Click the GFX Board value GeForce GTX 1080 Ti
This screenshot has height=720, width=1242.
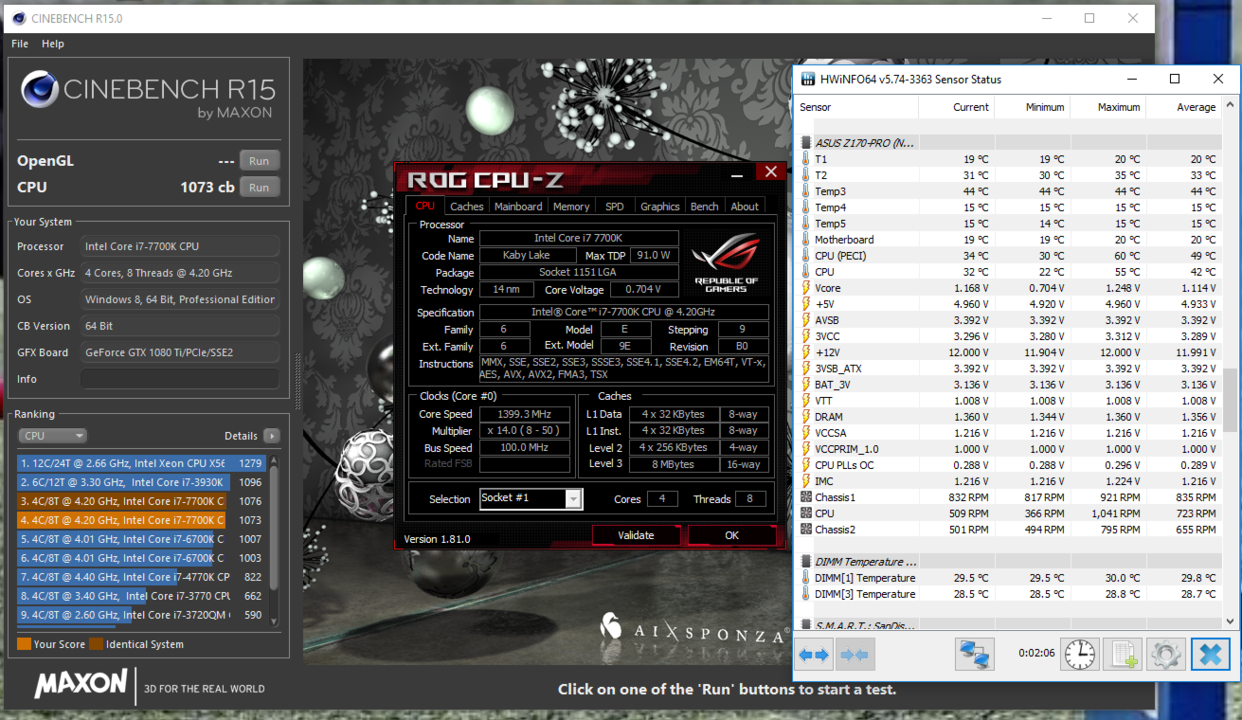click(180, 352)
